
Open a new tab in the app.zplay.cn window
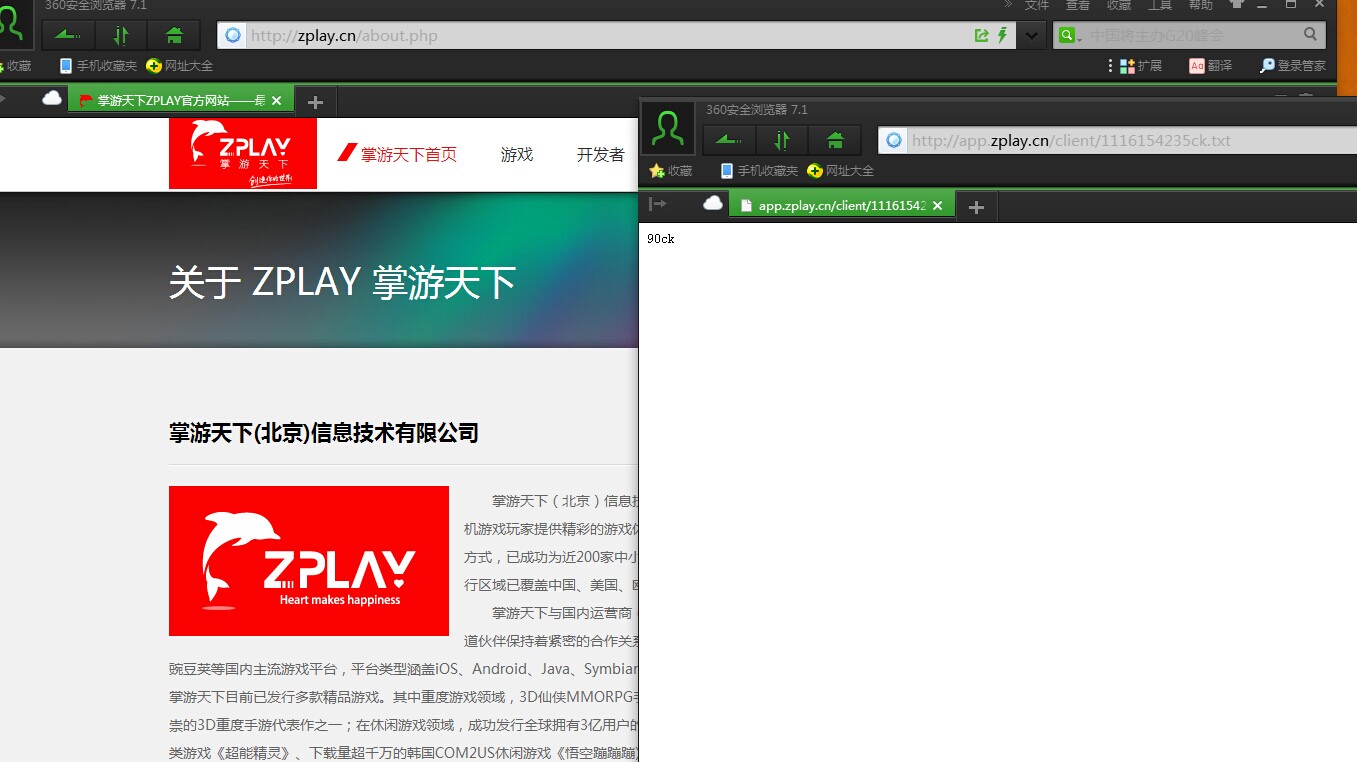point(977,207)
